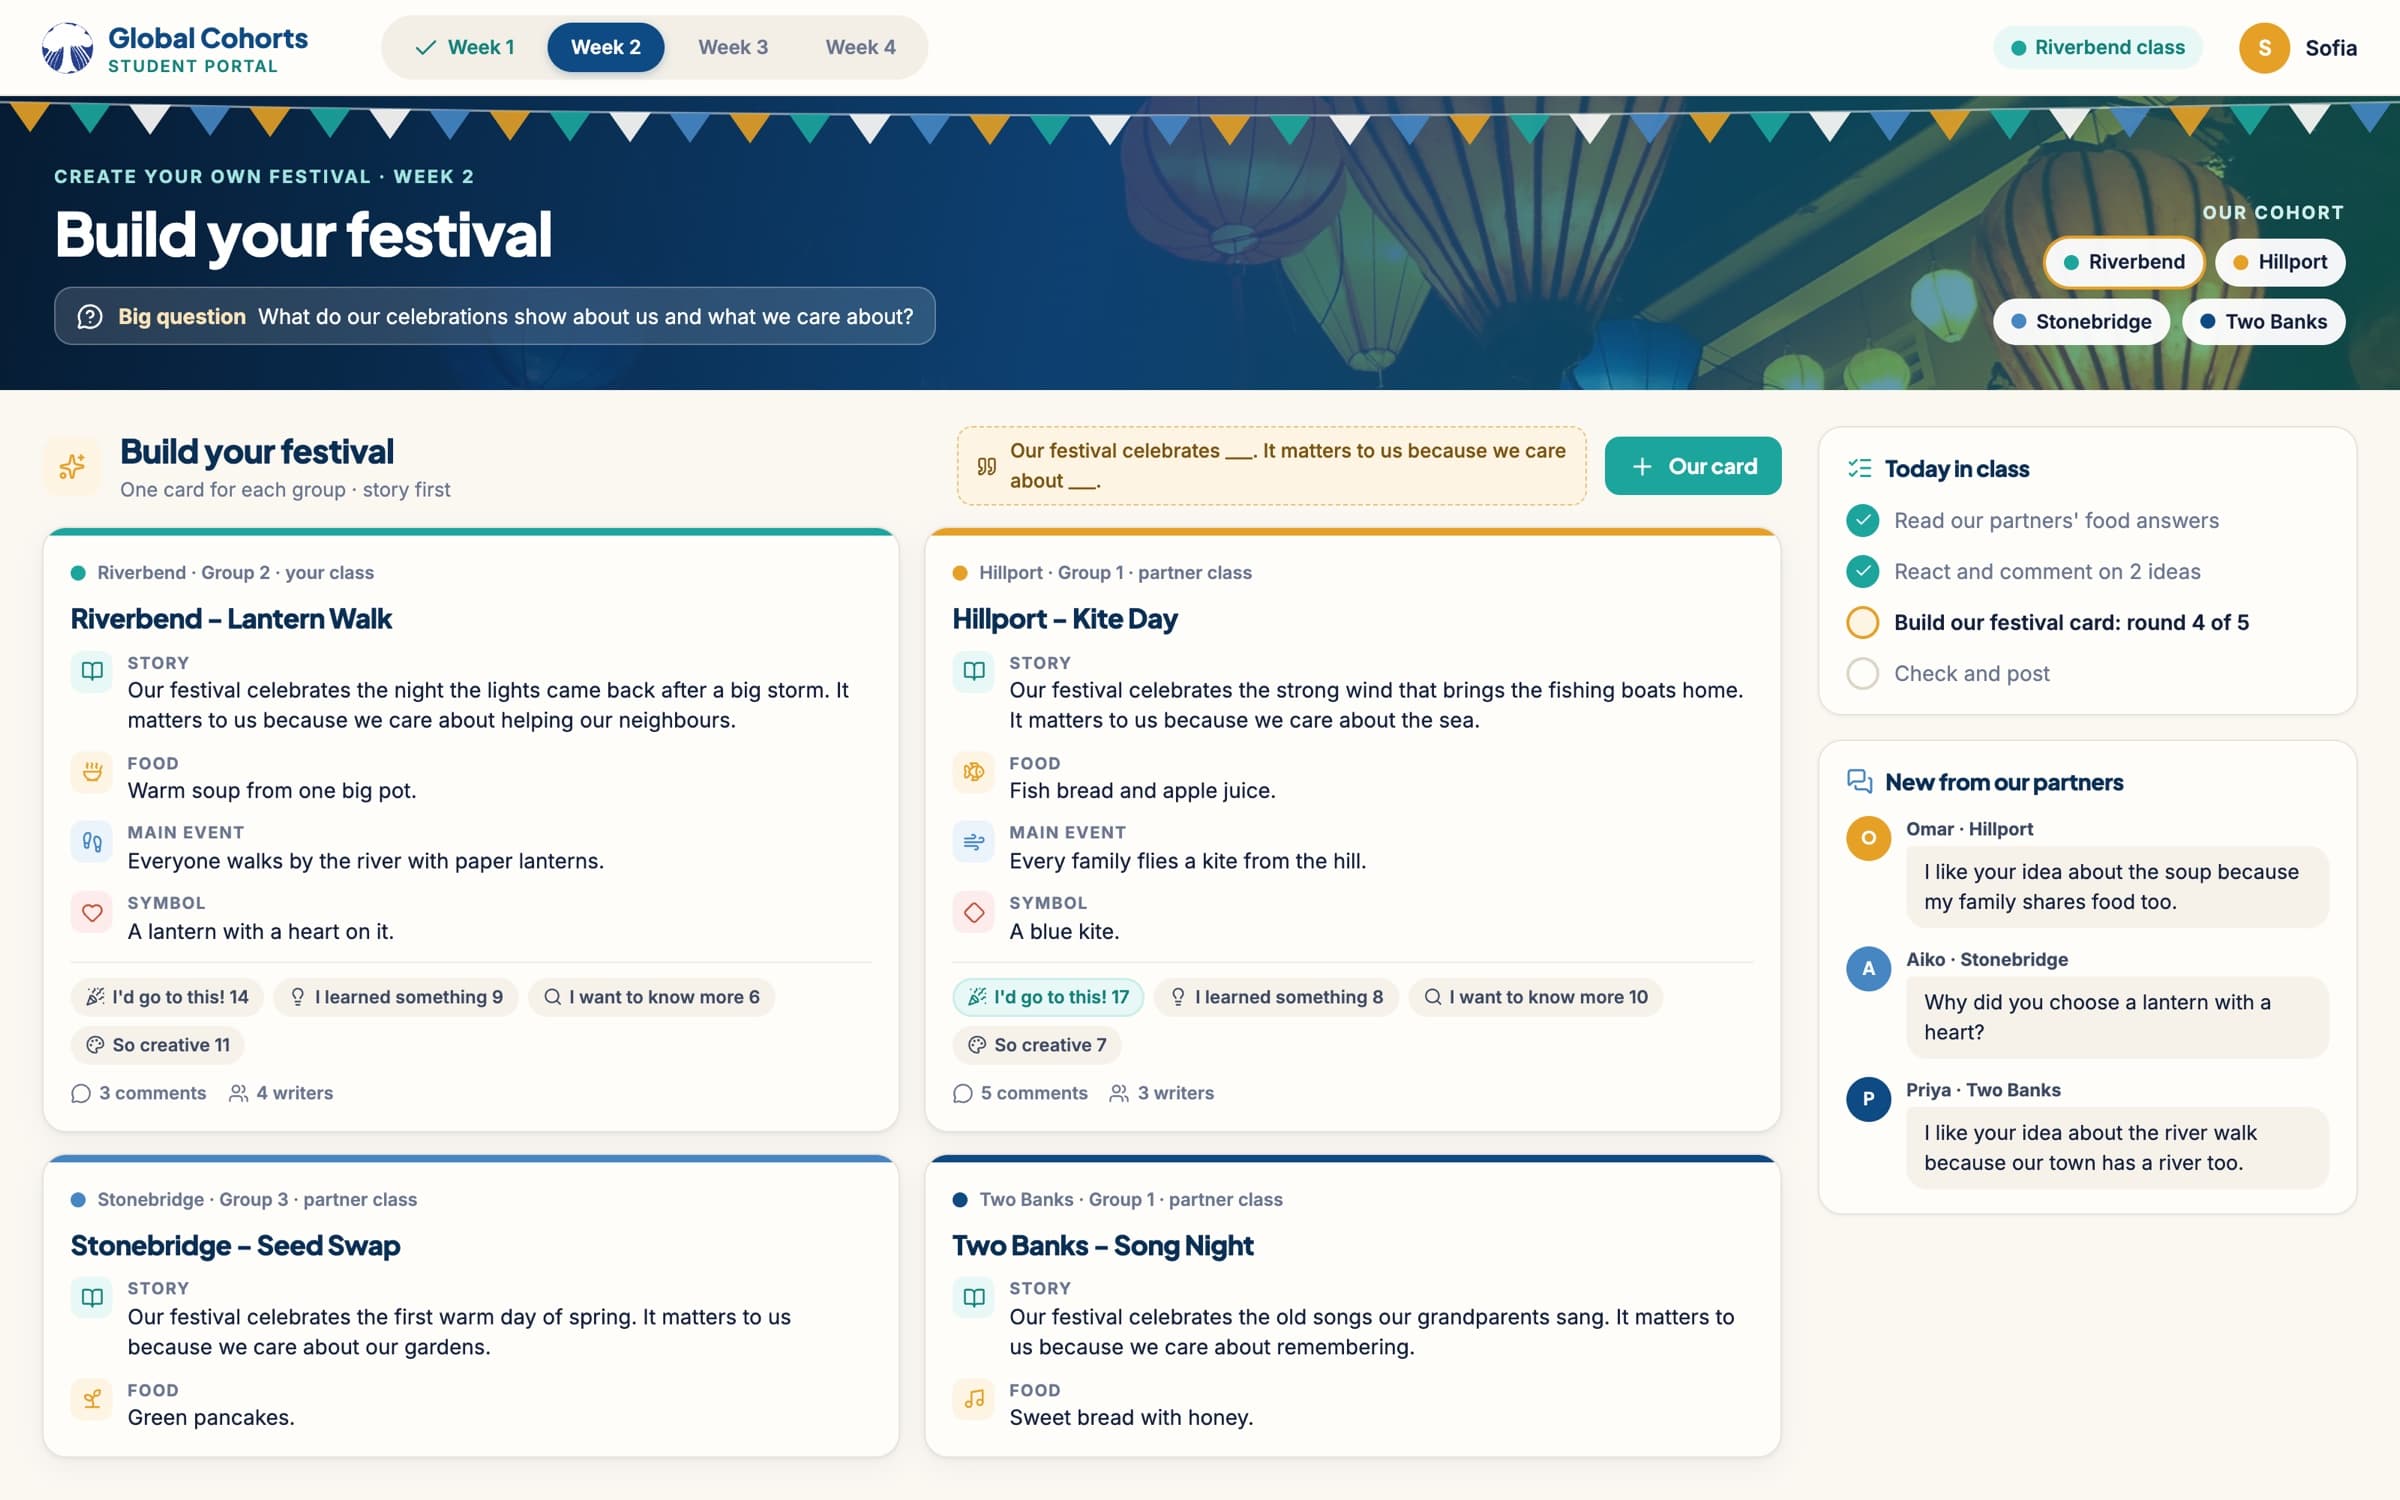
Task: Check the 'Check and post' task circle
Action: pos(1862,673)
